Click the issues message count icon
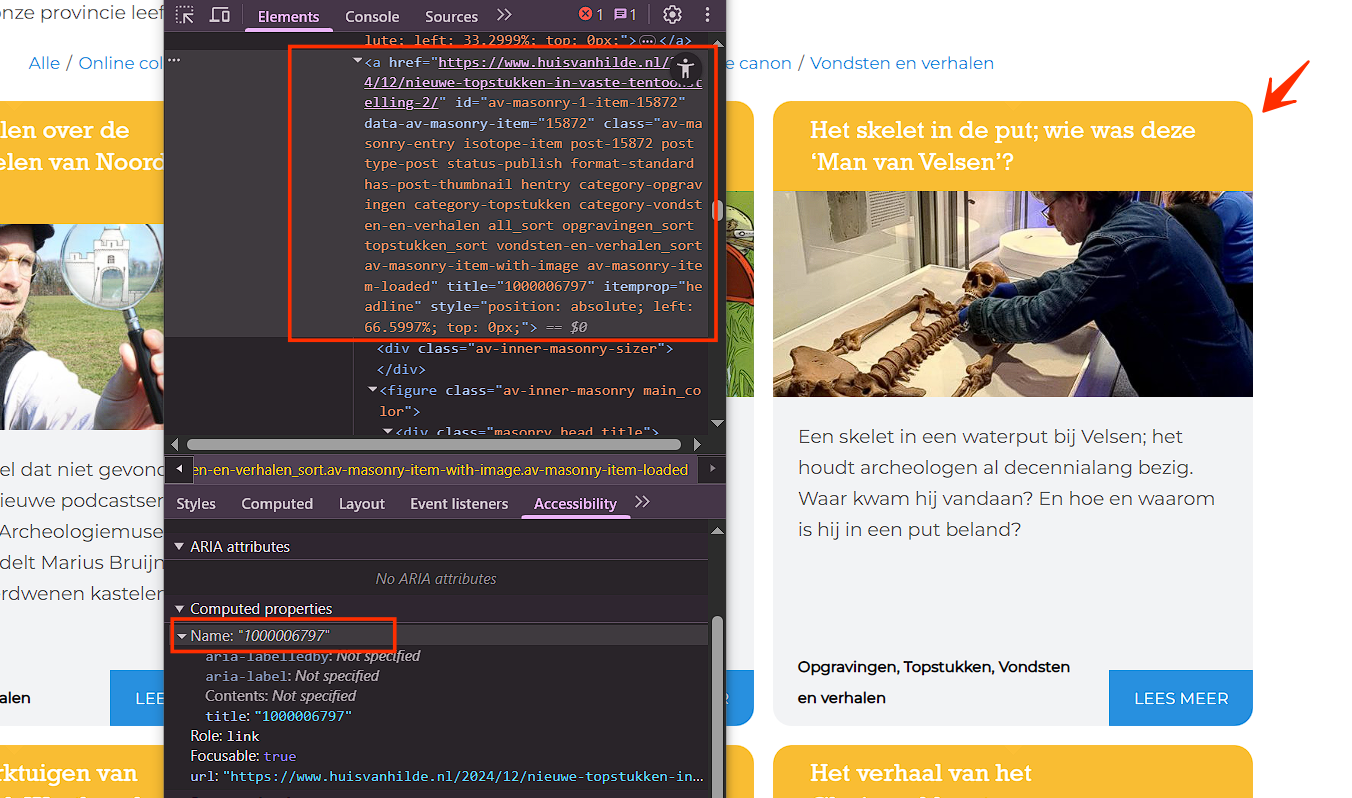The width and height of the screenshot is (1352, 798). coord(625,15)
